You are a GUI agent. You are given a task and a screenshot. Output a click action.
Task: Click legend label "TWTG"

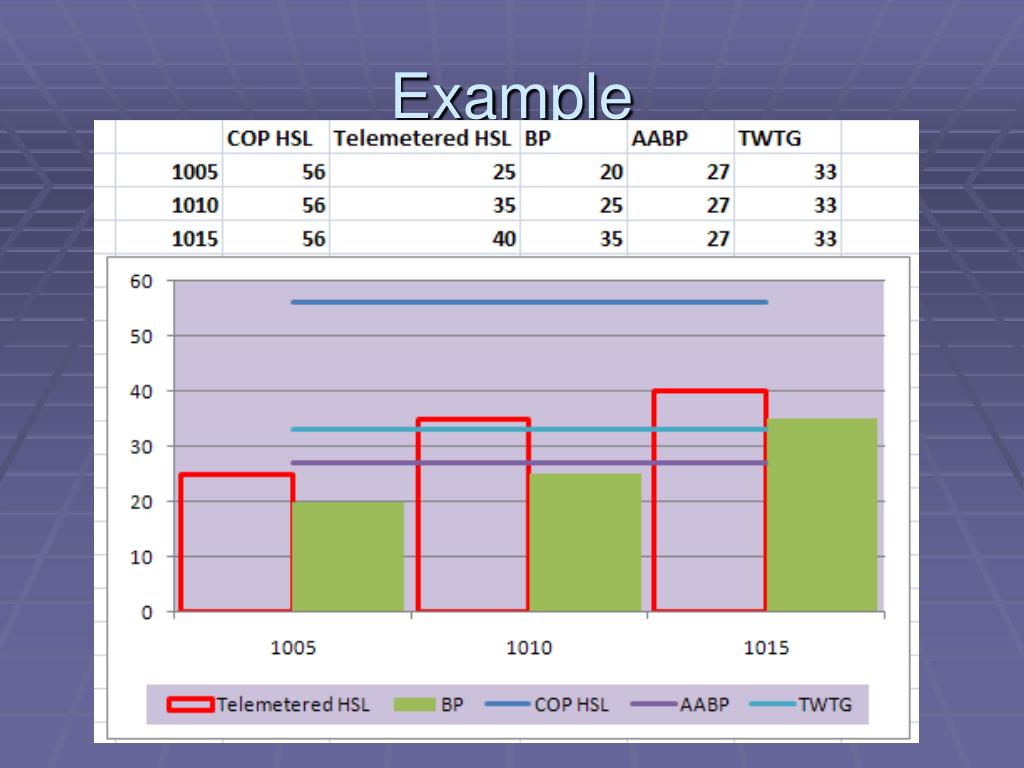[825, 705]
